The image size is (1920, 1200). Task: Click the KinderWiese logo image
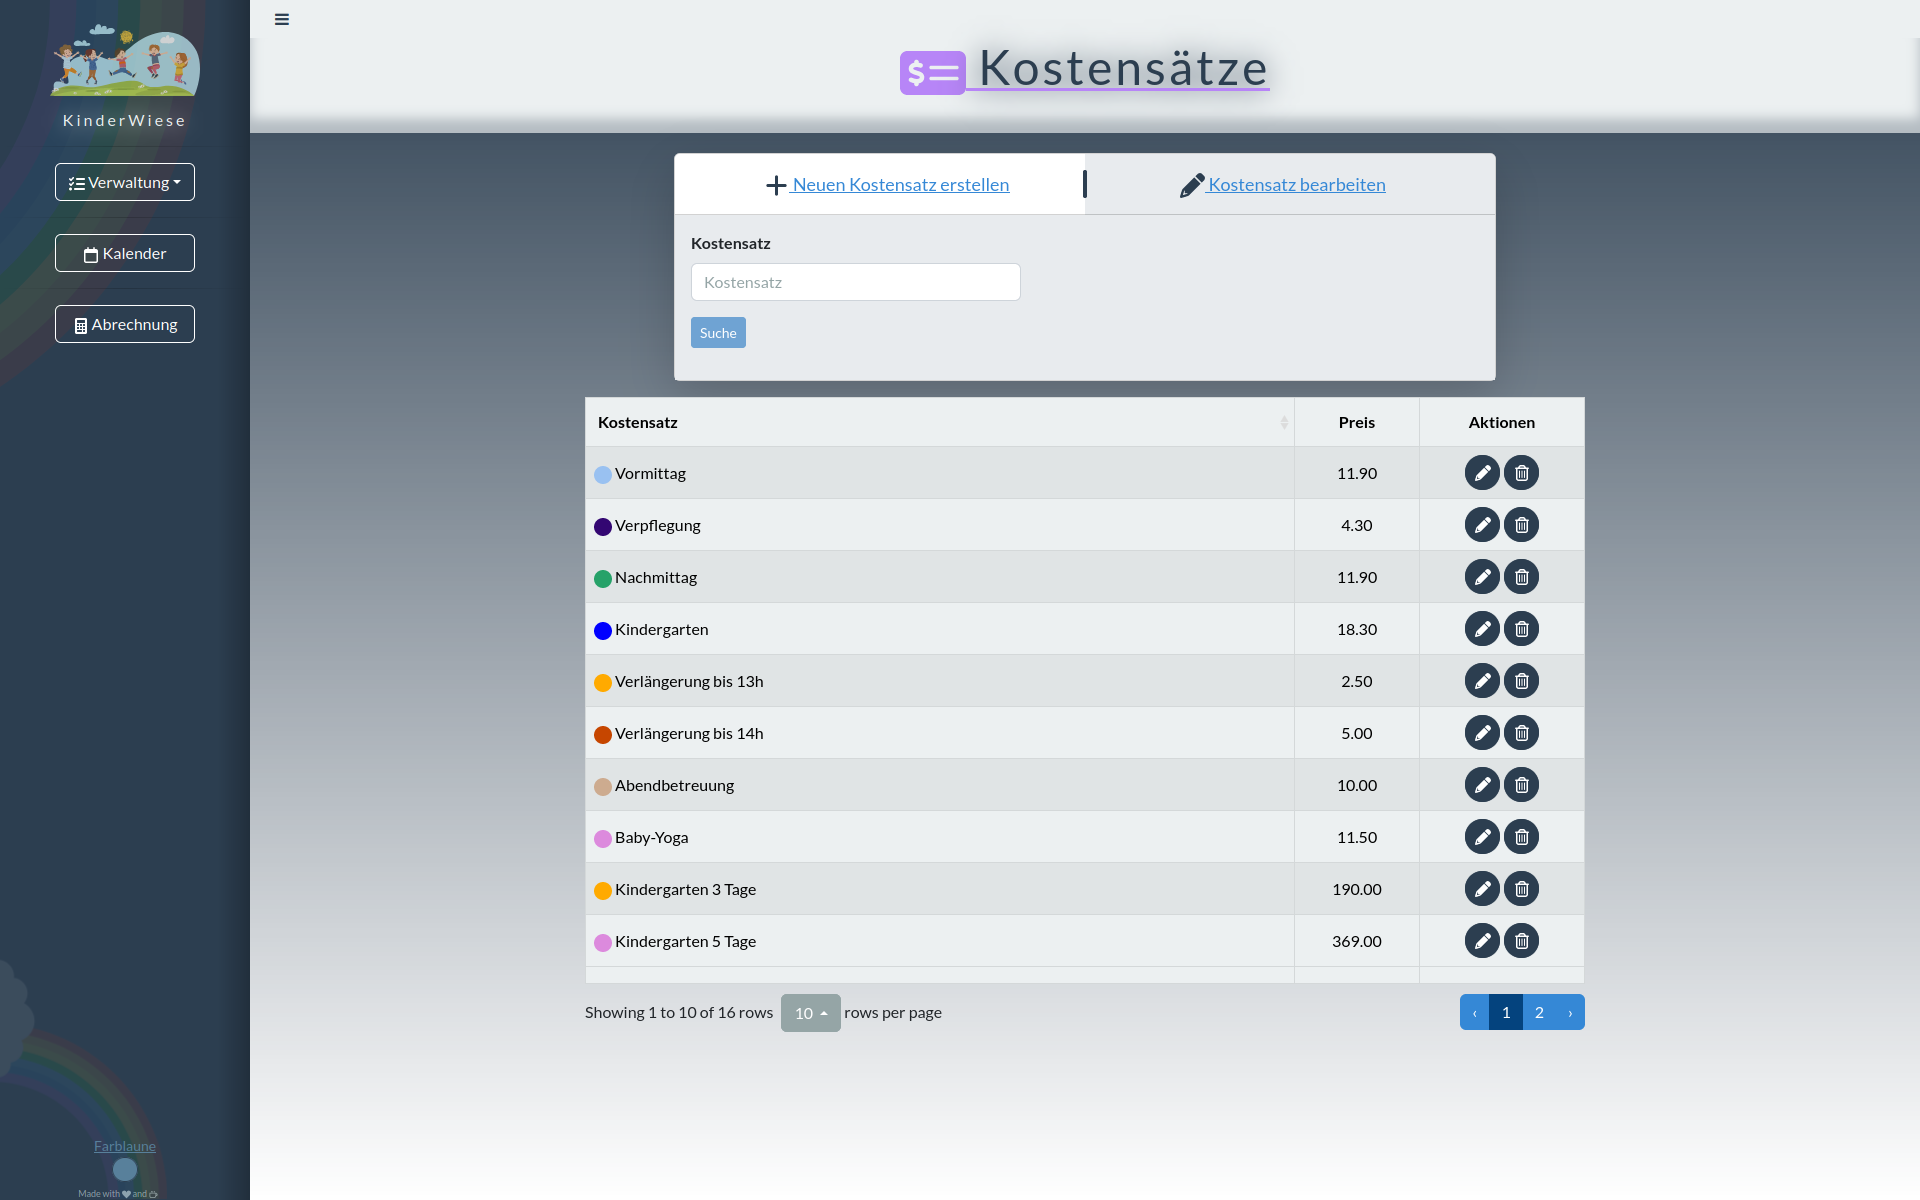[125, 60]
